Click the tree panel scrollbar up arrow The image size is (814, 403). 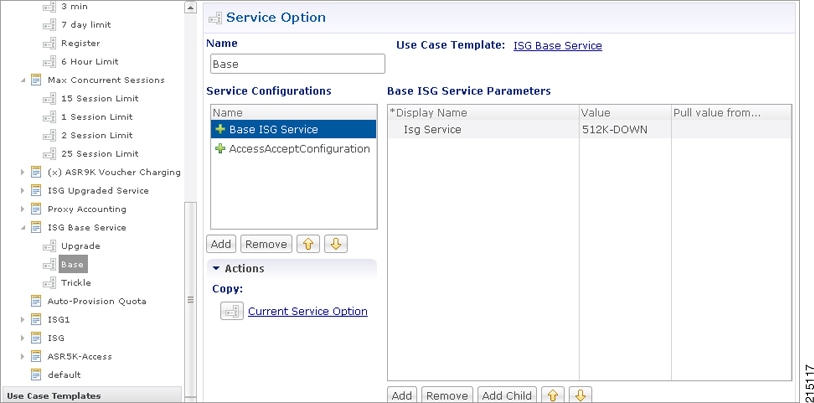point(191,8)
